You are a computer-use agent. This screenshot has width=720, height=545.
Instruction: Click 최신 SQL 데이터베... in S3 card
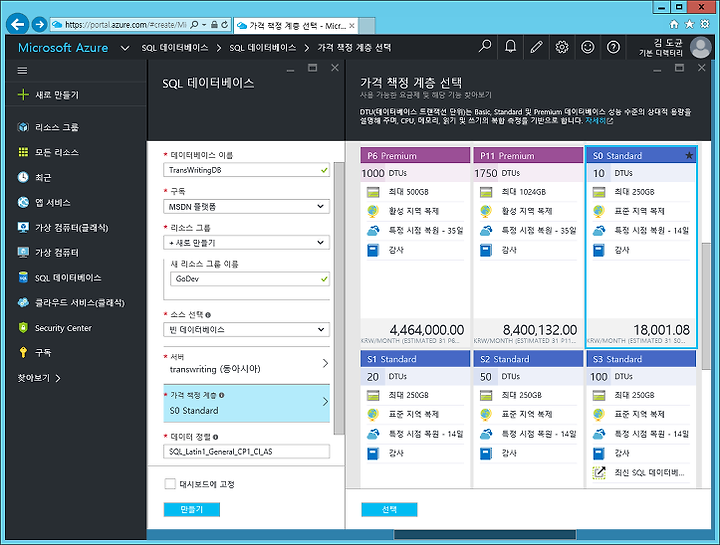click(649, 472)
